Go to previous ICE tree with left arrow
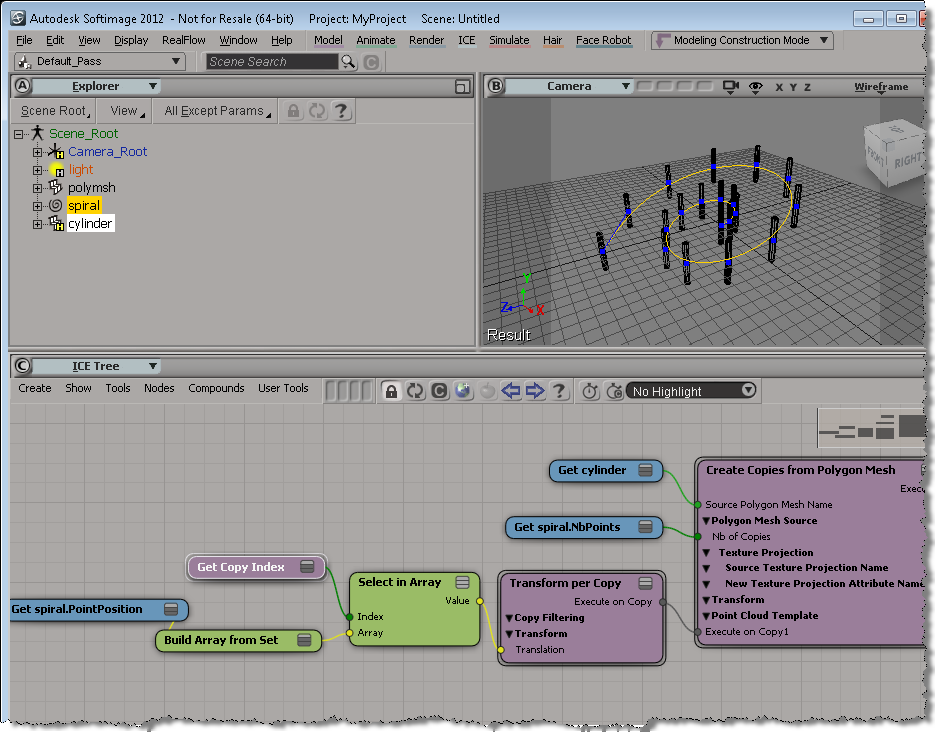The image size is (935, 732). pos(511,391)
